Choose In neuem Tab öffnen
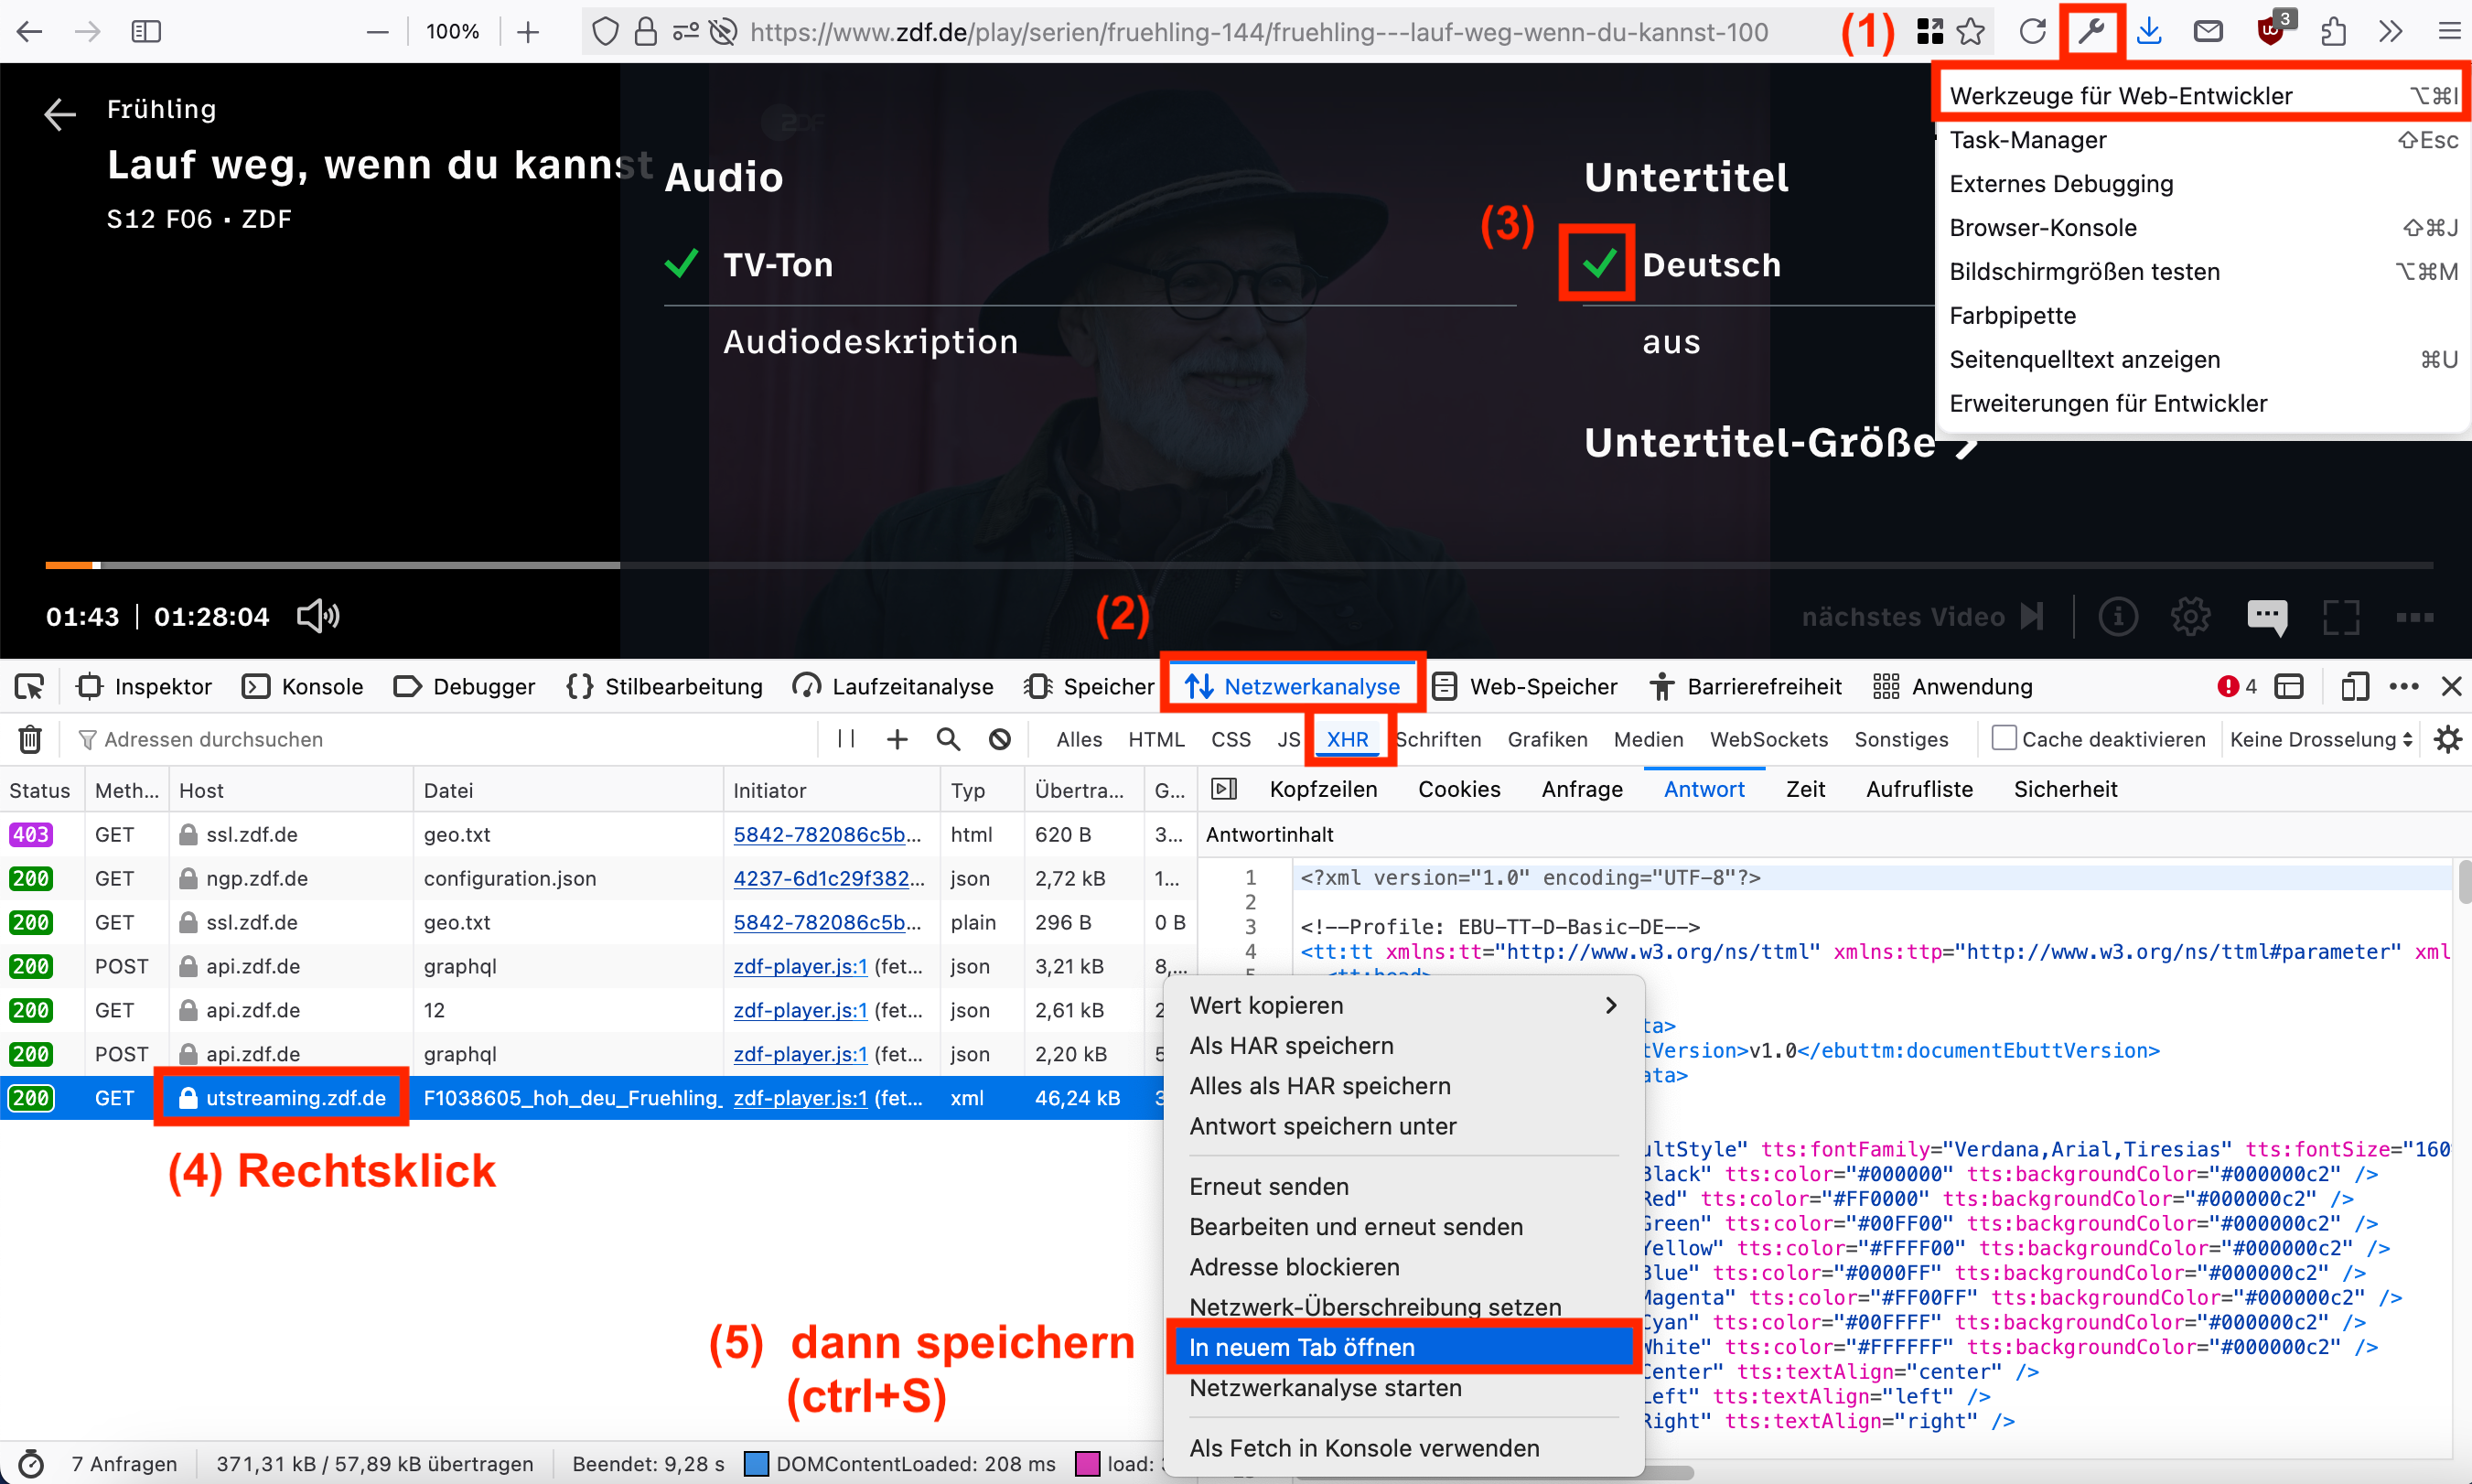 pyautogui.click(x=1404, y=1347)
